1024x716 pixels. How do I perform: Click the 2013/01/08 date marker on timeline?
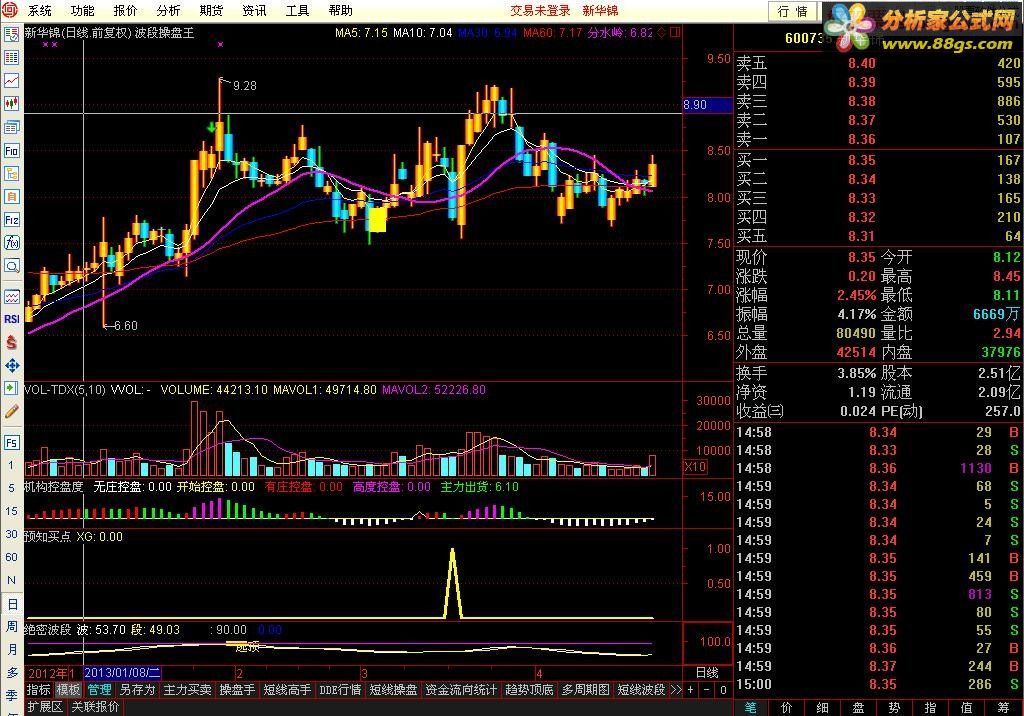click(122, 672)
